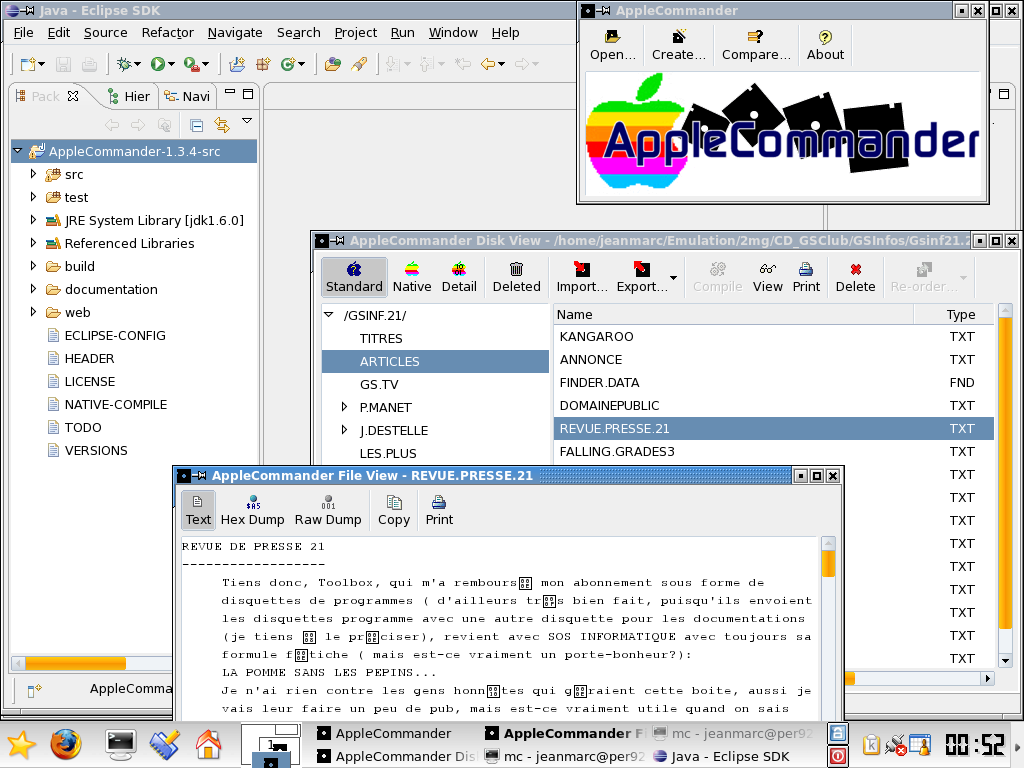
Task: Click the External Tools run icon
Action: click(191, 64)
